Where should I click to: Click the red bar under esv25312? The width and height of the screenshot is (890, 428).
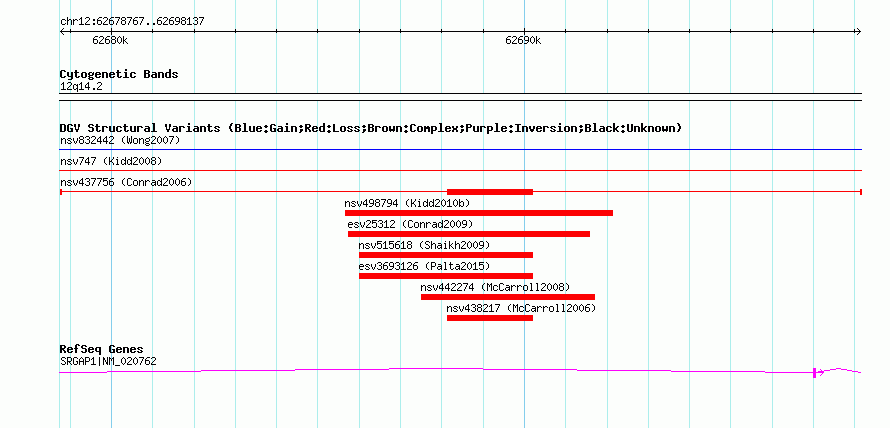tap(469, 234)
